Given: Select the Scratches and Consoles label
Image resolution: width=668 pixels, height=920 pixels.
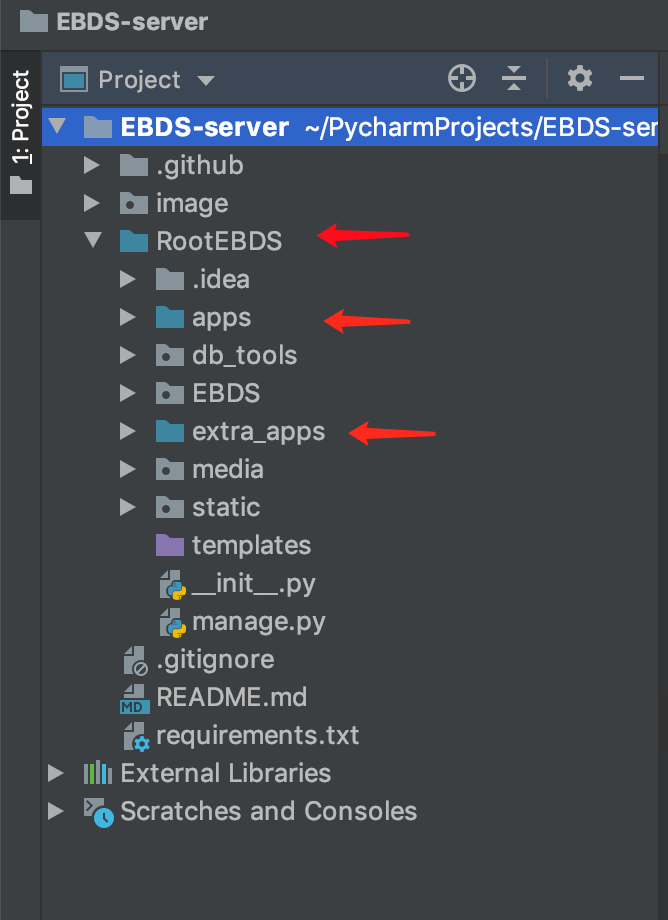Looking at the screenshot, I should click(x=269, y=811).
